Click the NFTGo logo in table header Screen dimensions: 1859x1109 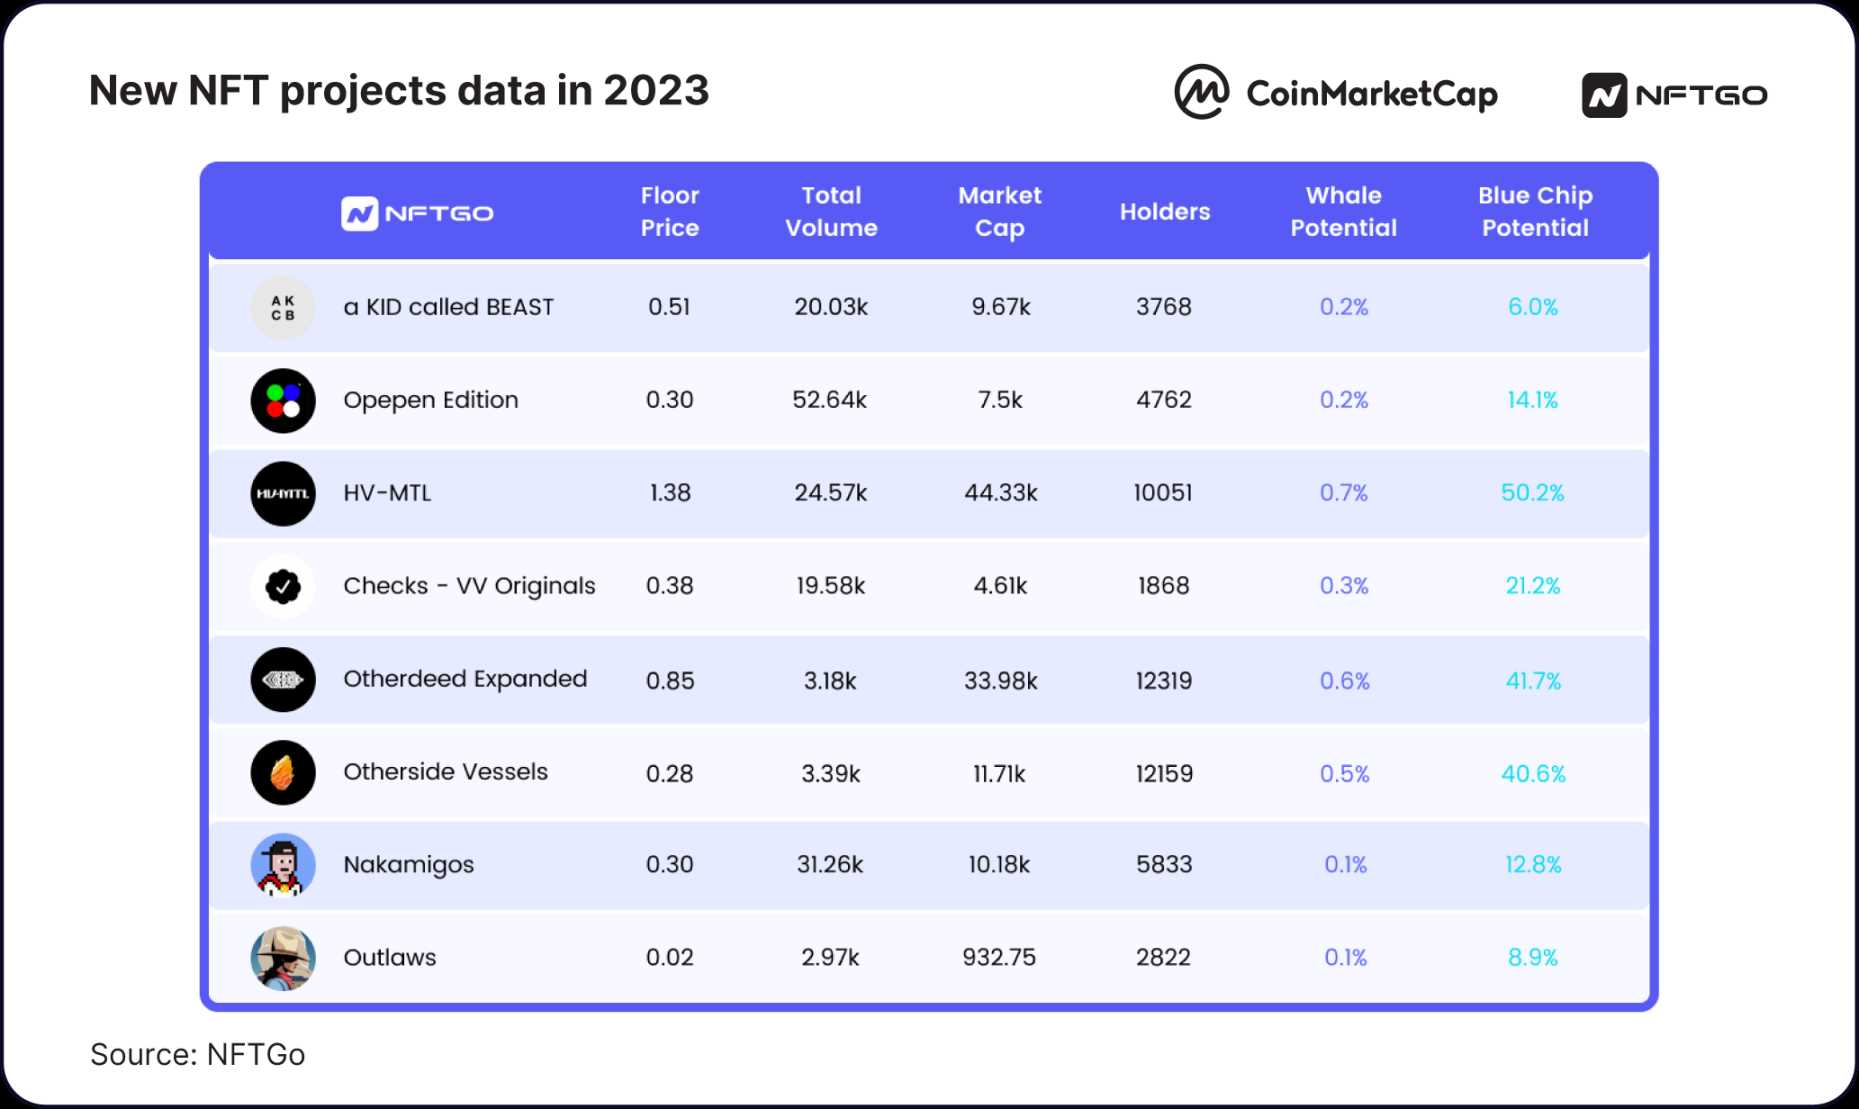coord(417,213)
